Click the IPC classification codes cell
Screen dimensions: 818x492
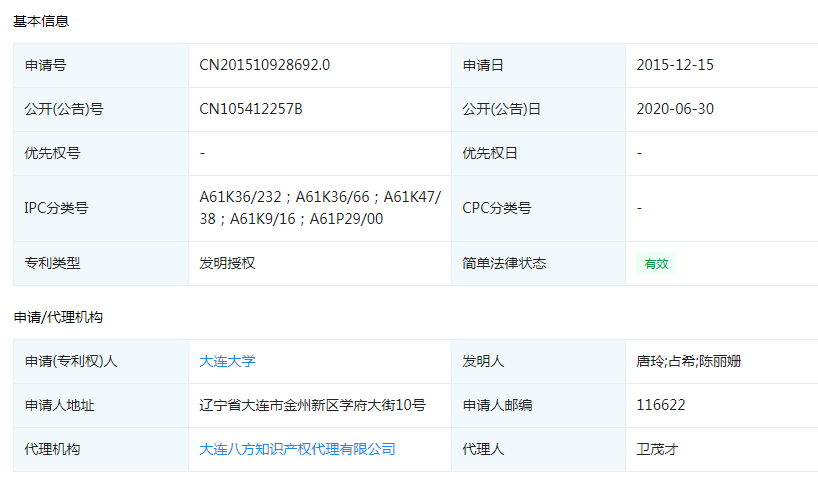[319, 208]
